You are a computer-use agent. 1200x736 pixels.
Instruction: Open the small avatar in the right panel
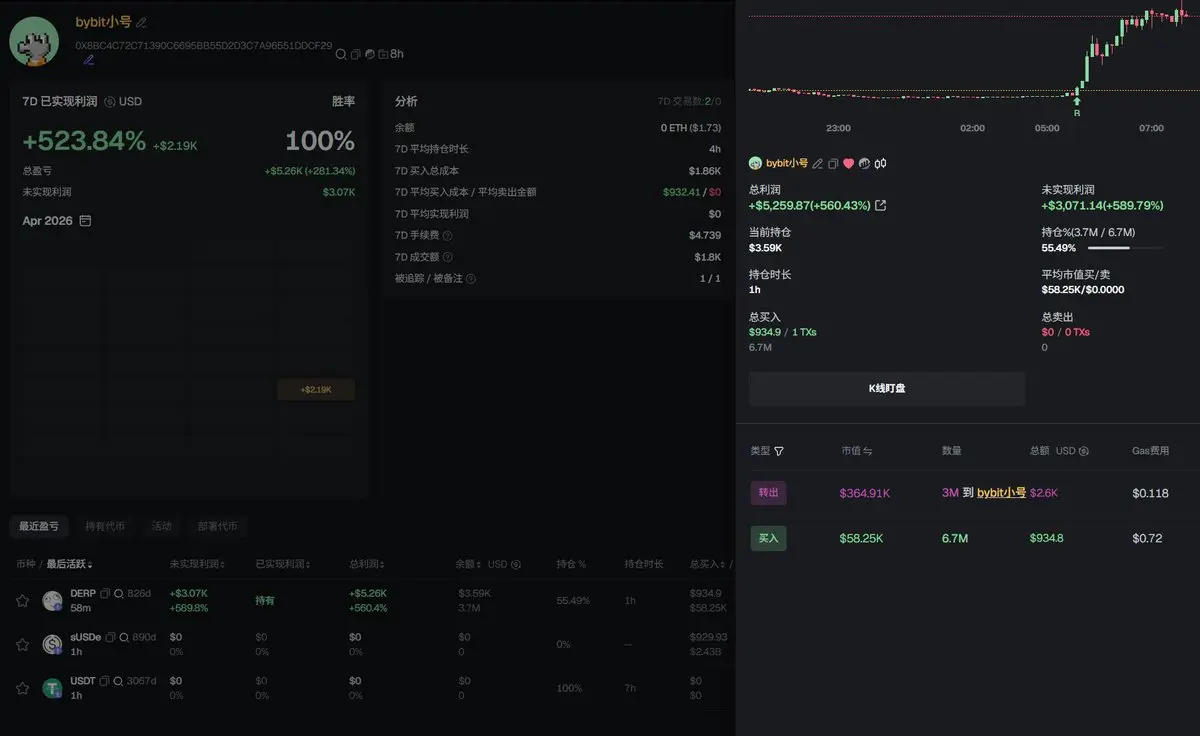755,163
